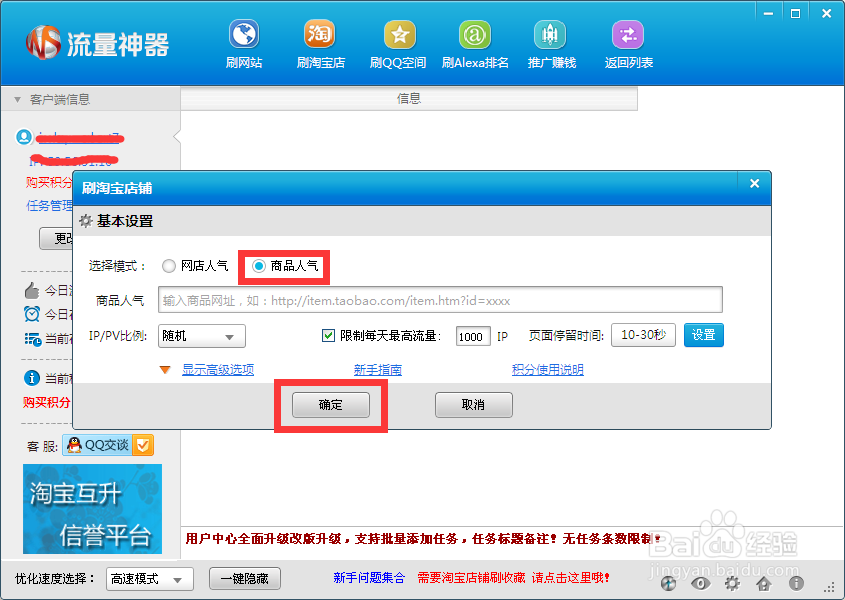The height and width of the screenshot is (600, 845).
Task: Open the 淘宝互升信誉平台 banner
Action: click(x=92, y=509)
